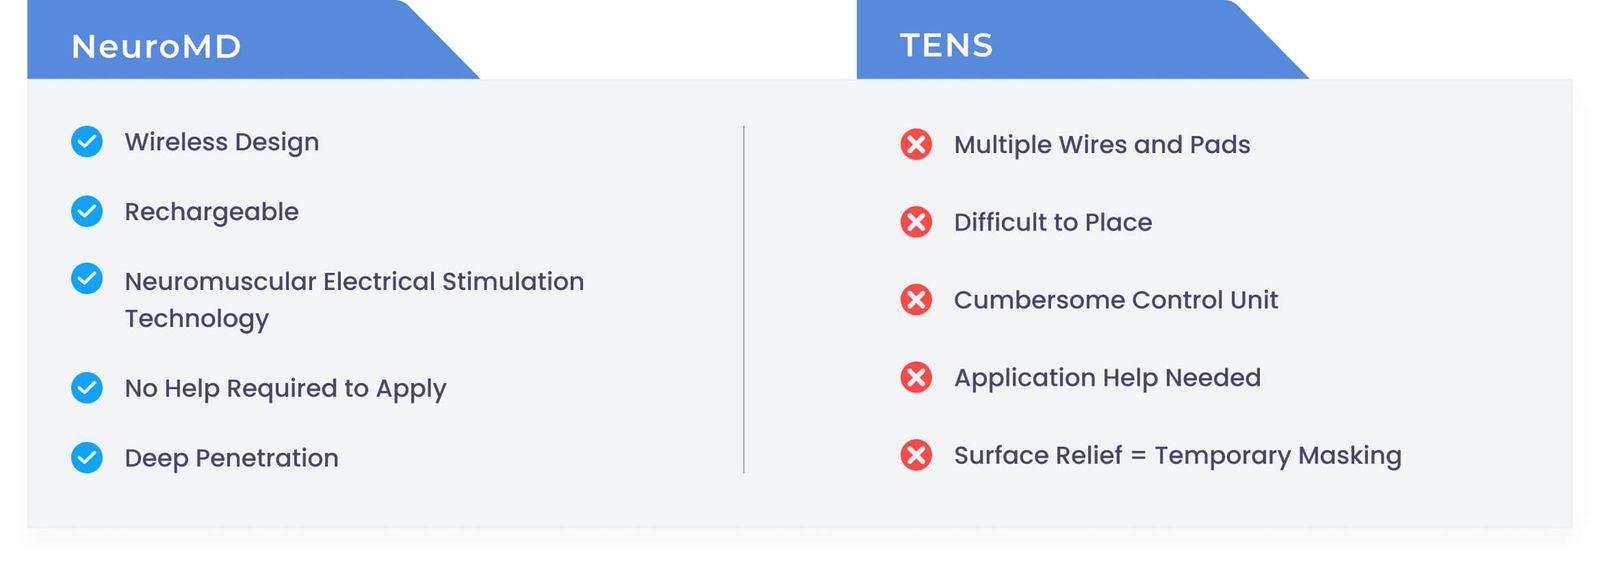Click the blue checkmark next to Rechargeable
1600x569 pixels.
[x=87, y=212]
